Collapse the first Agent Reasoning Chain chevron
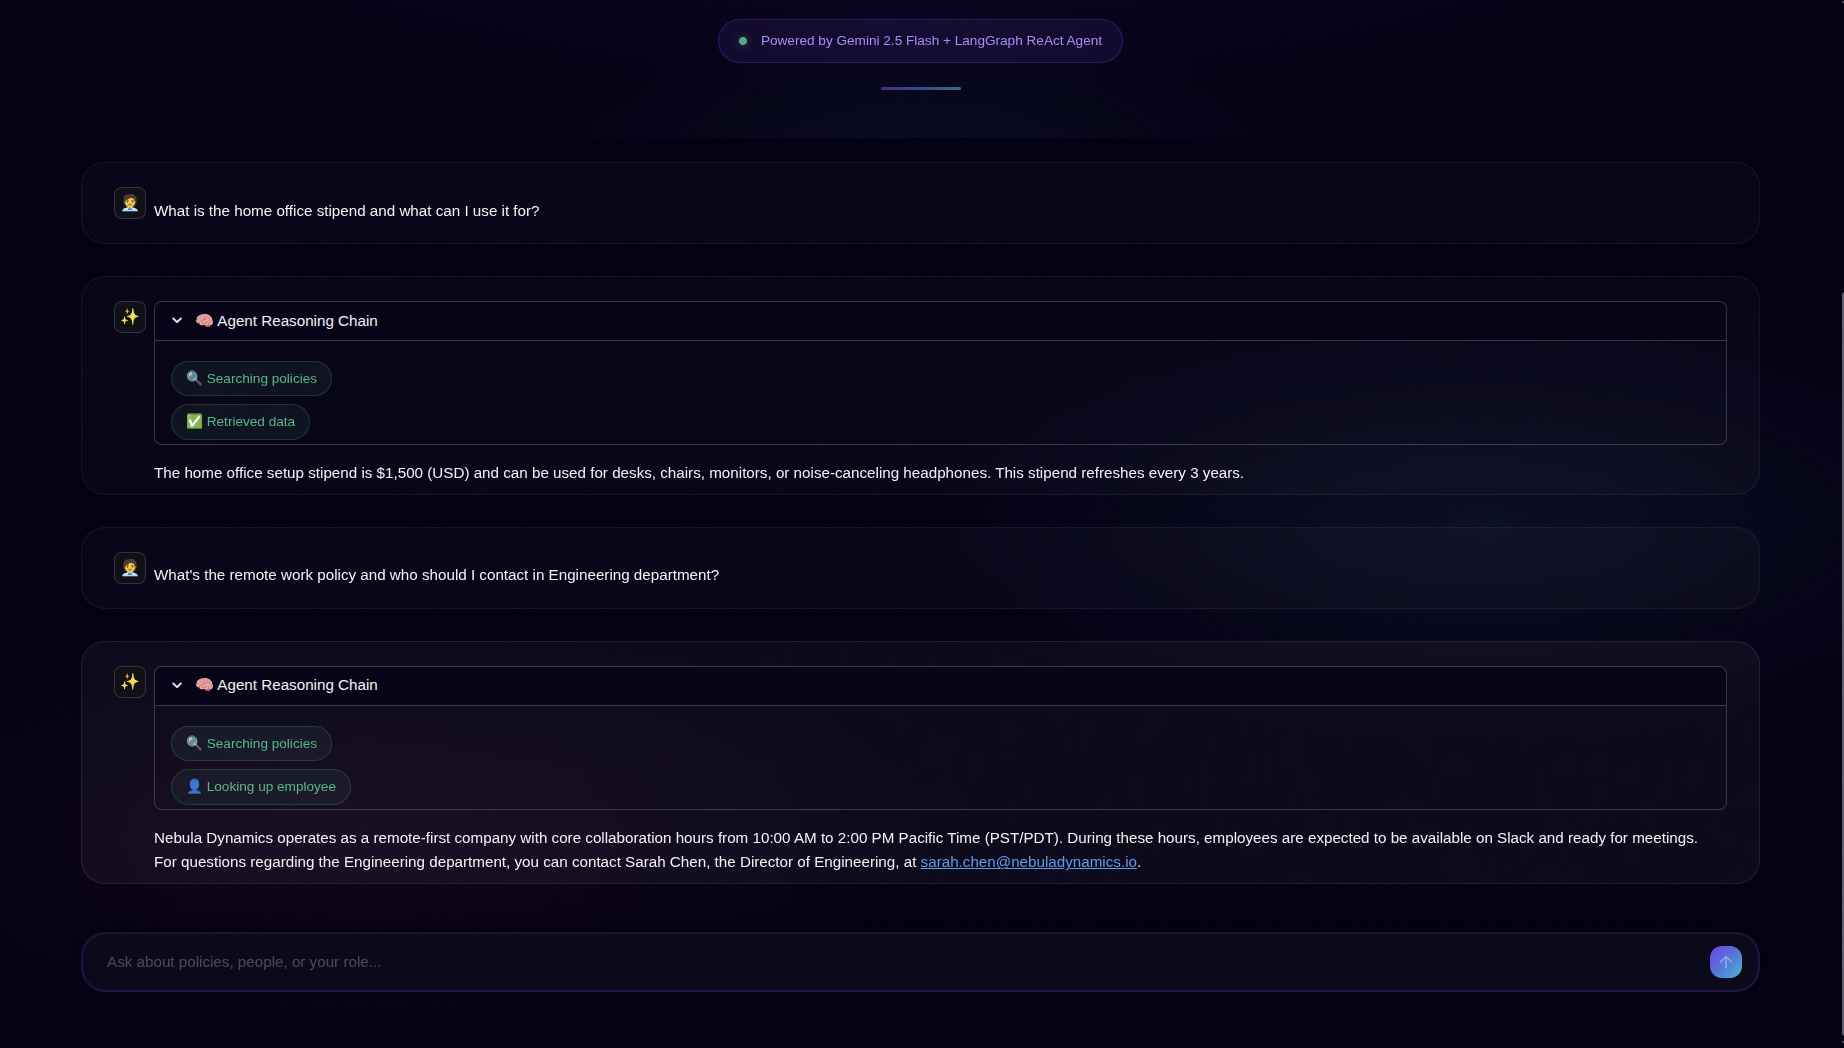This screenshot has width=1844, height=1048. pos(177,321)
